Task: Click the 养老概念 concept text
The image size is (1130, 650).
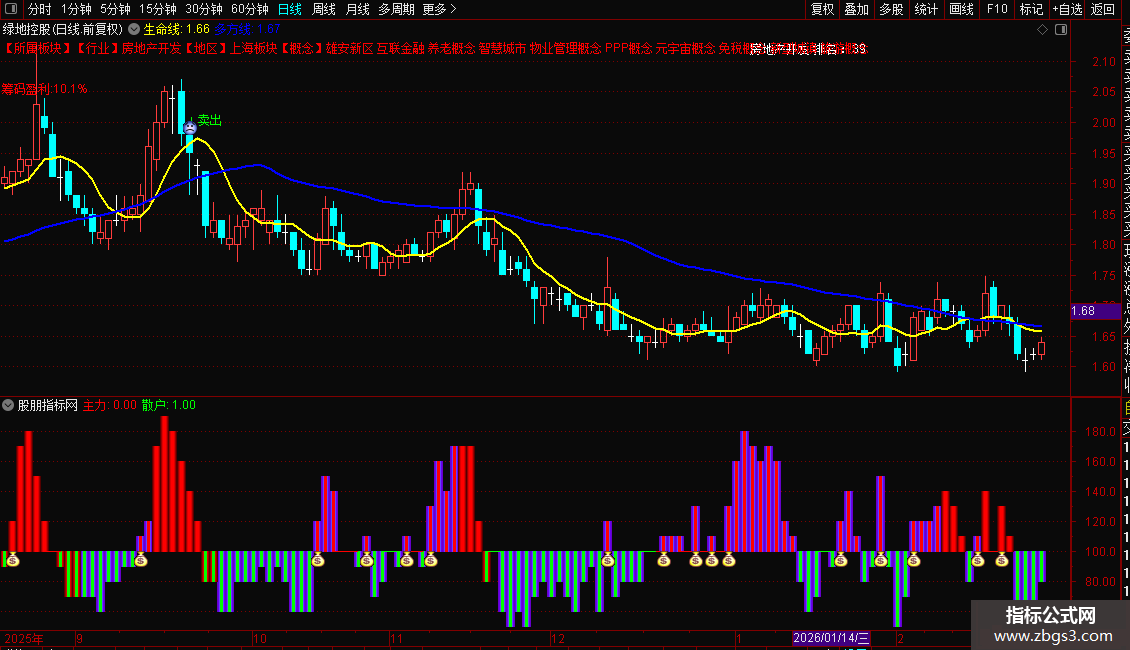Action: click(452, 48)
